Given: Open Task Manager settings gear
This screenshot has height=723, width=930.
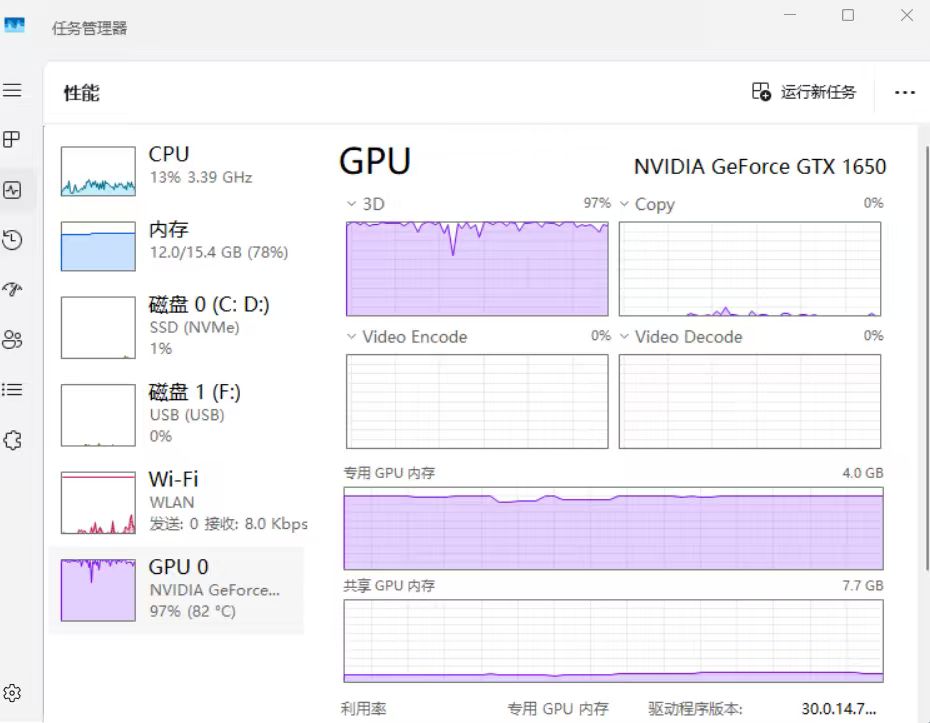Looking at the screenshot, I should [x=12, y=693].
